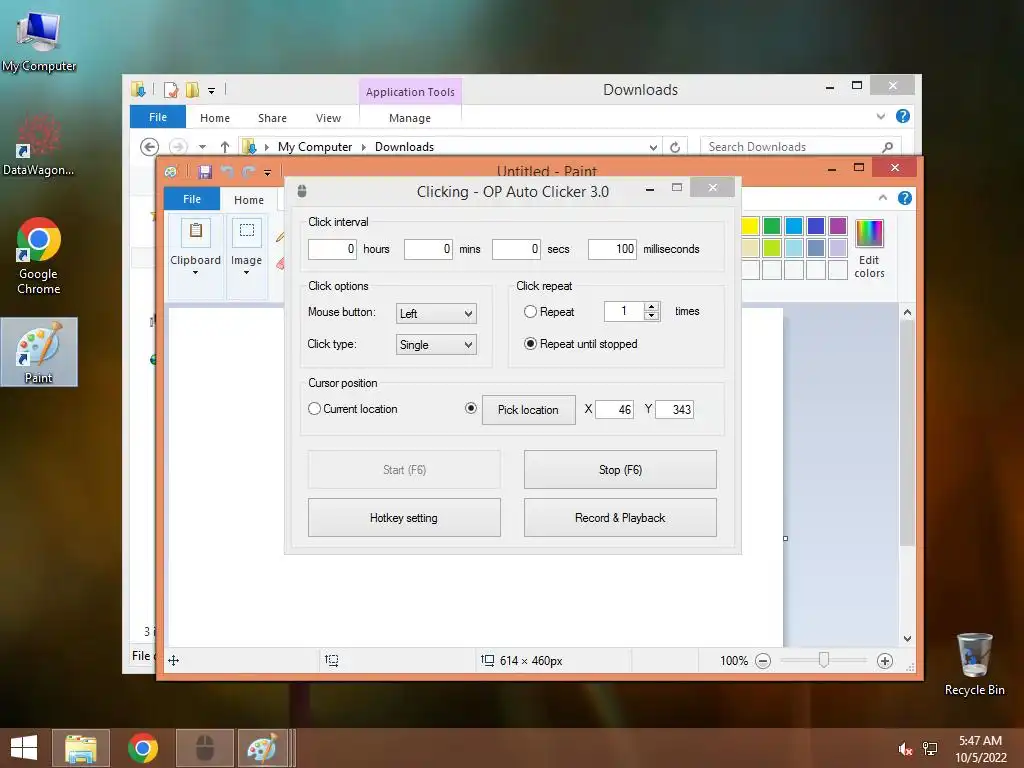The width and height of the screenshot is (1024, 768).
Task: Click the Properties icon in the Downloads title bar
Action: [171, 89]
